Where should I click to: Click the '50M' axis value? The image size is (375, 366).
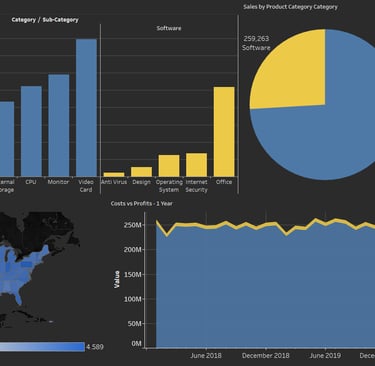[x=134, y=324]
